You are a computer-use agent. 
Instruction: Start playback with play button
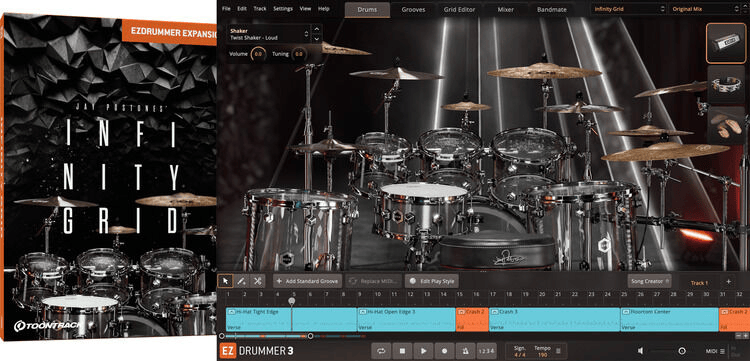(423, 350)
